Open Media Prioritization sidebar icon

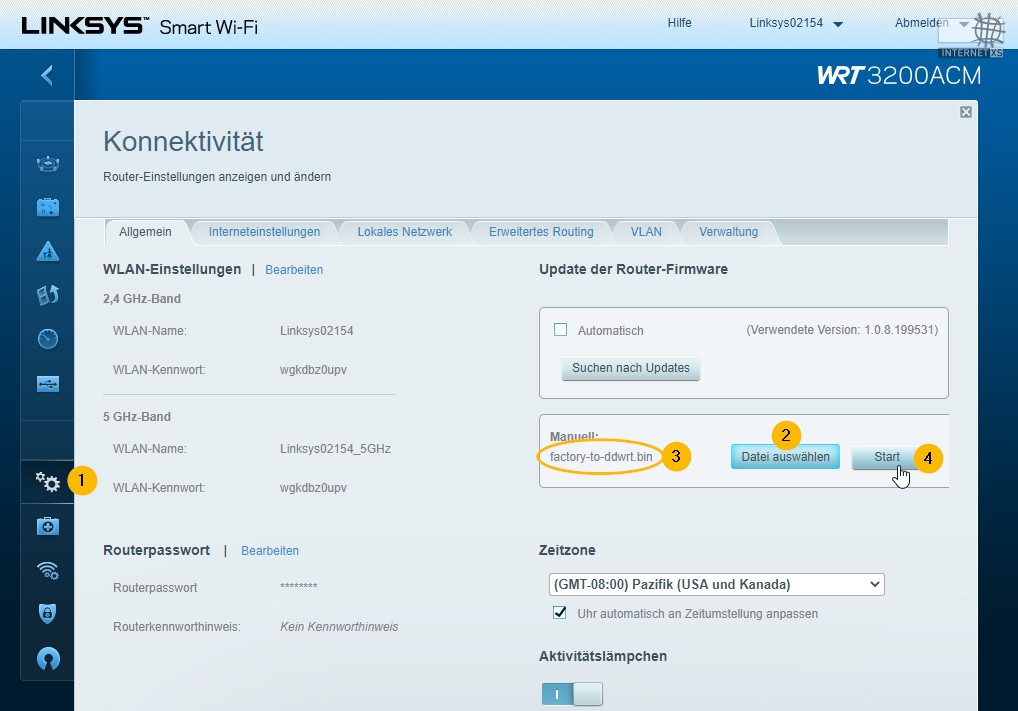click(48, 295)
